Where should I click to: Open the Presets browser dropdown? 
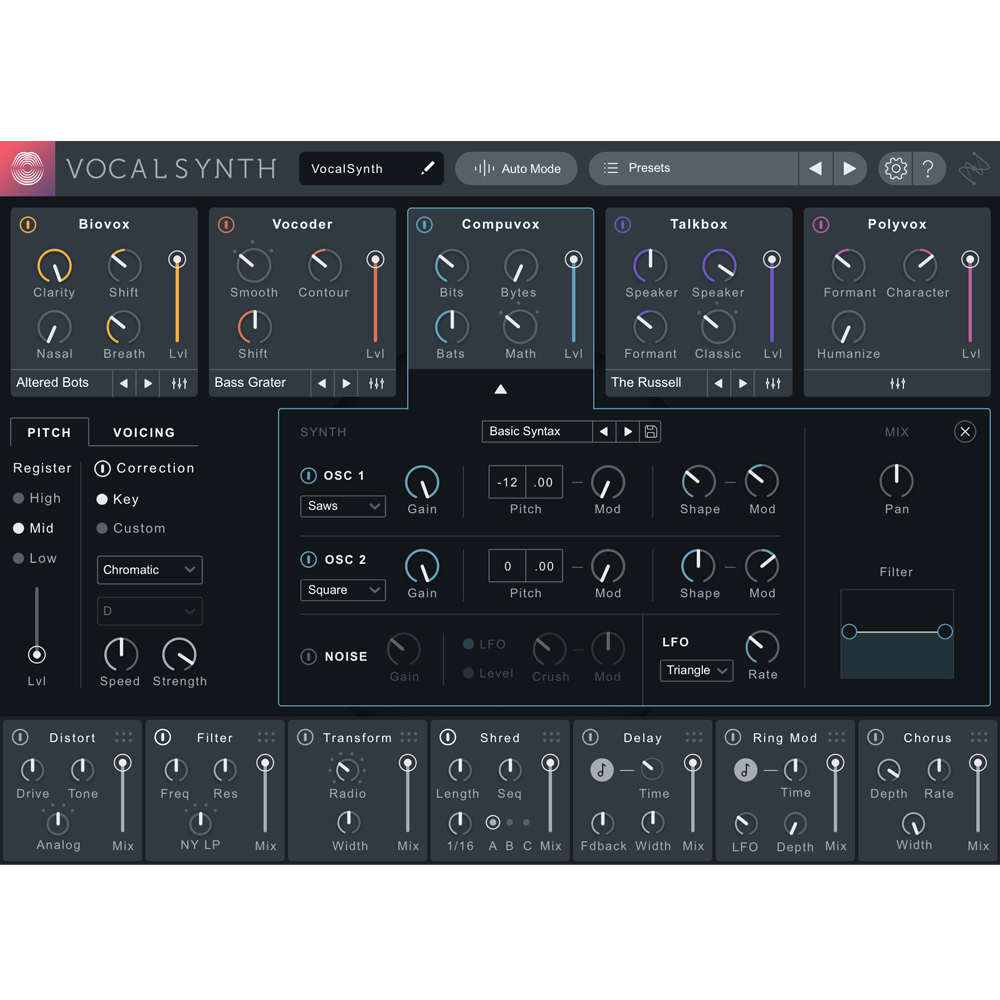coord(693,168)
